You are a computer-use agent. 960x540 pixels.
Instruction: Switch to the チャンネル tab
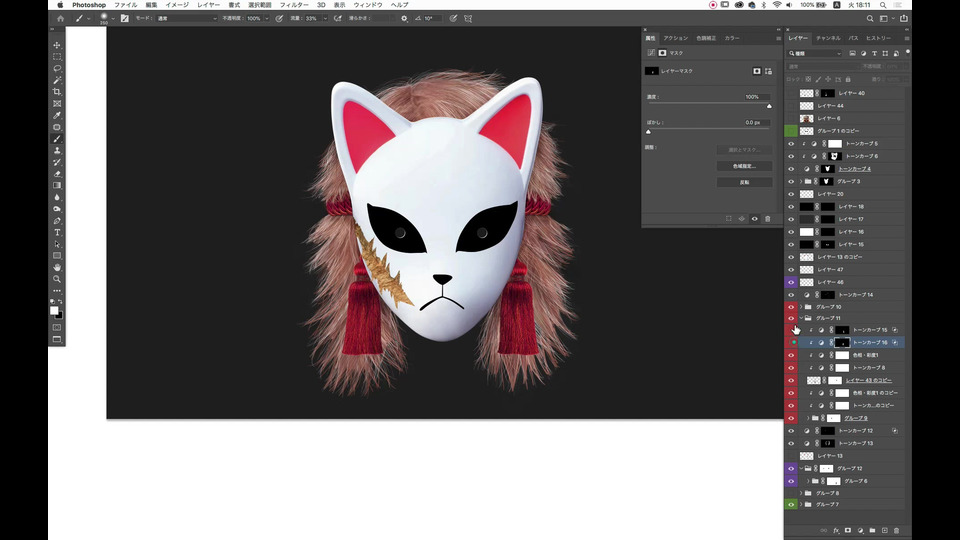click(x=828, y=38)
